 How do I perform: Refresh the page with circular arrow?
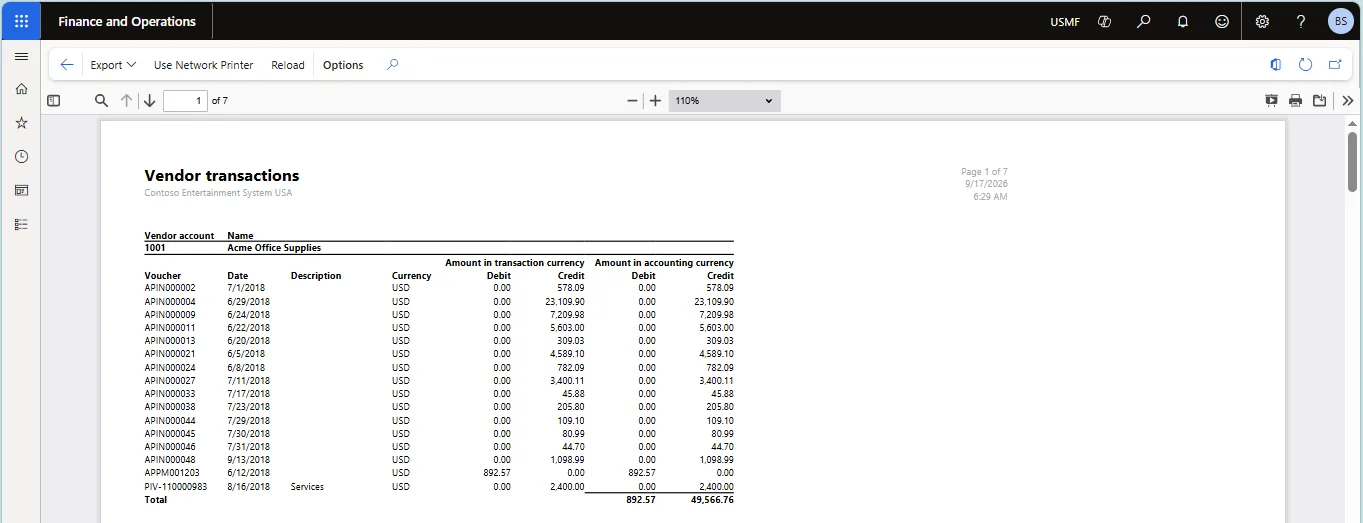point(1305,65)
